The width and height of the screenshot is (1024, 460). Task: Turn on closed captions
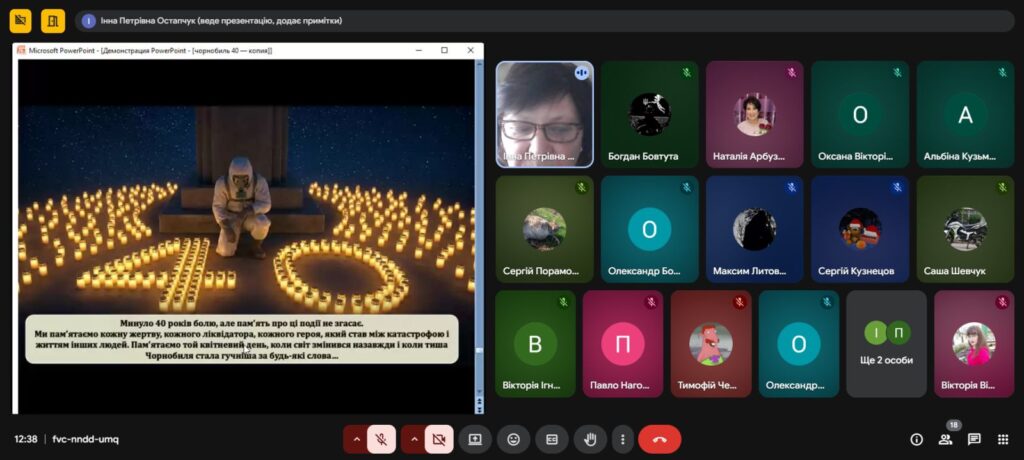click(x=551, y=439)
